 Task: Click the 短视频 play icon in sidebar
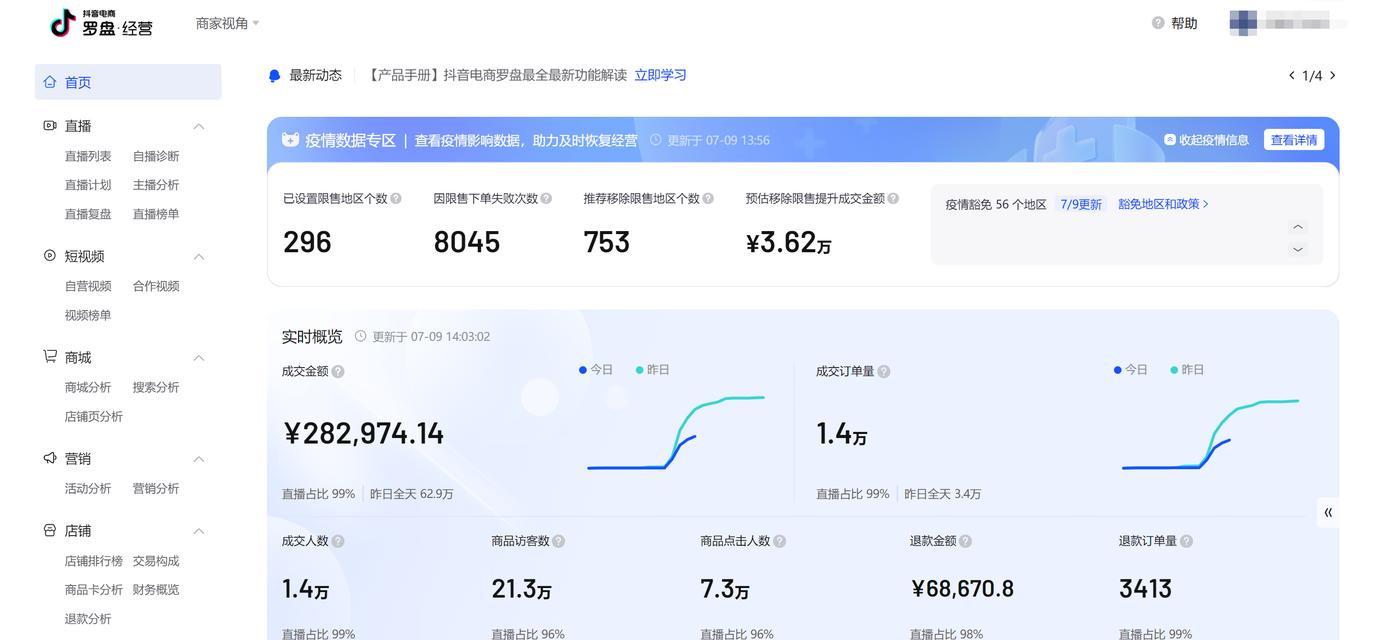[x=50, y=256]
